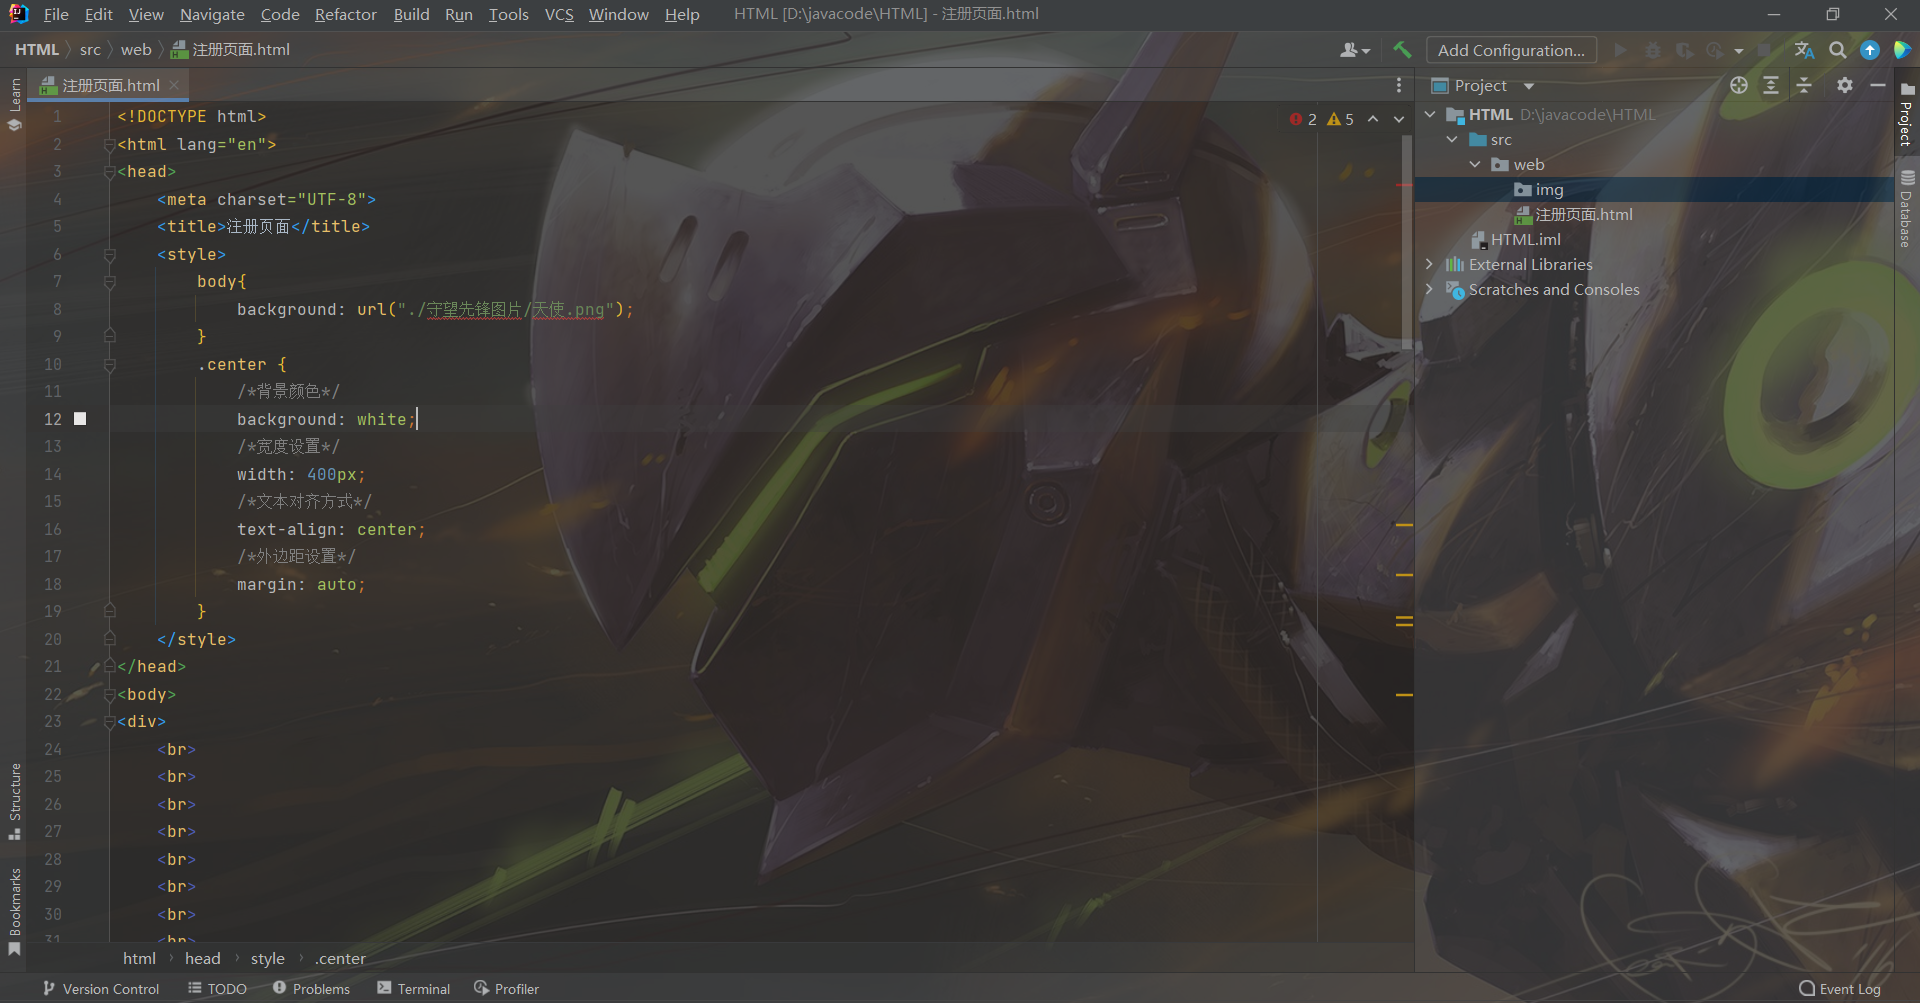Click the src breadcrumb in navigation bar
Viewport: 1920px width, 1003px height.
point(90,50)
